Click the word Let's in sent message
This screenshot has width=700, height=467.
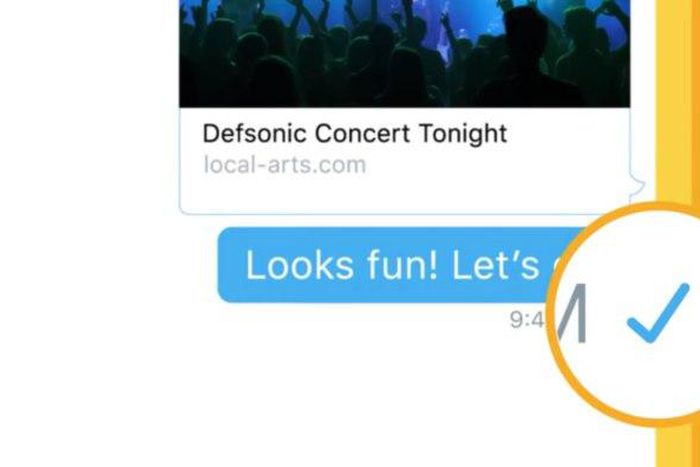496,265
